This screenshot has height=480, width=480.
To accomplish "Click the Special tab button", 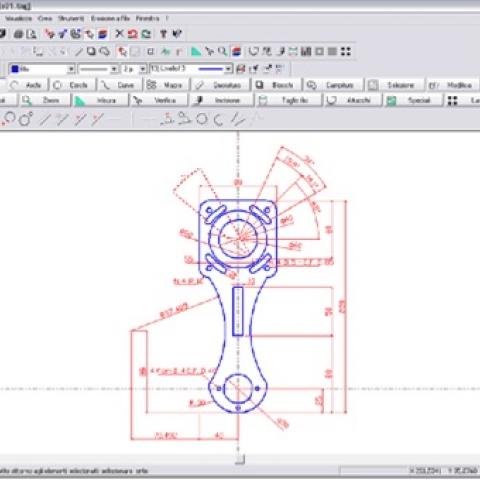I will [413, 100].
